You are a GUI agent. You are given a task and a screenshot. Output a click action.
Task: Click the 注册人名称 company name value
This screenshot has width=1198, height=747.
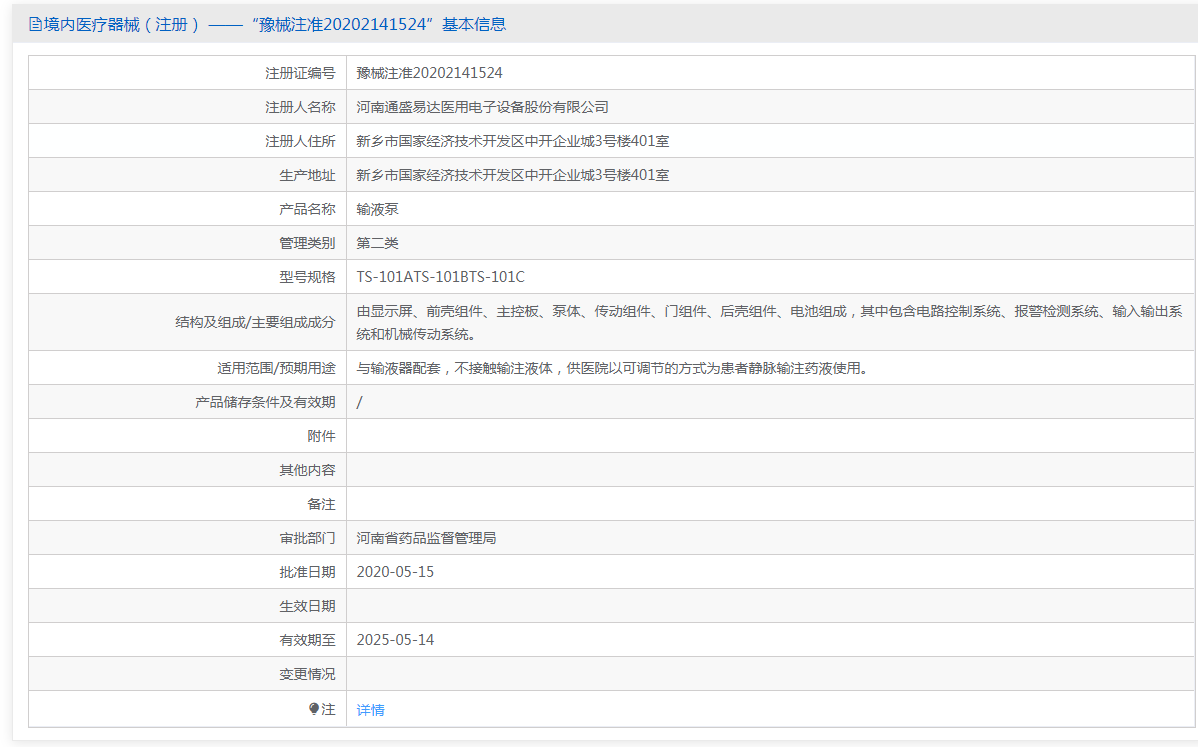(x=482, y=107)
